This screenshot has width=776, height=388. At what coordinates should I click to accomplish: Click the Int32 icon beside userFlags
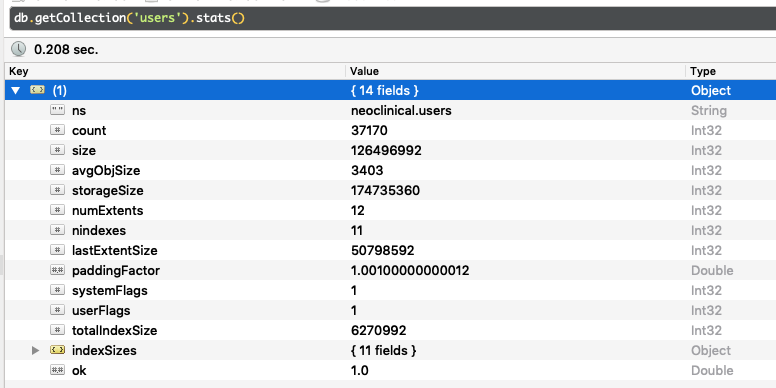(57, 310)
